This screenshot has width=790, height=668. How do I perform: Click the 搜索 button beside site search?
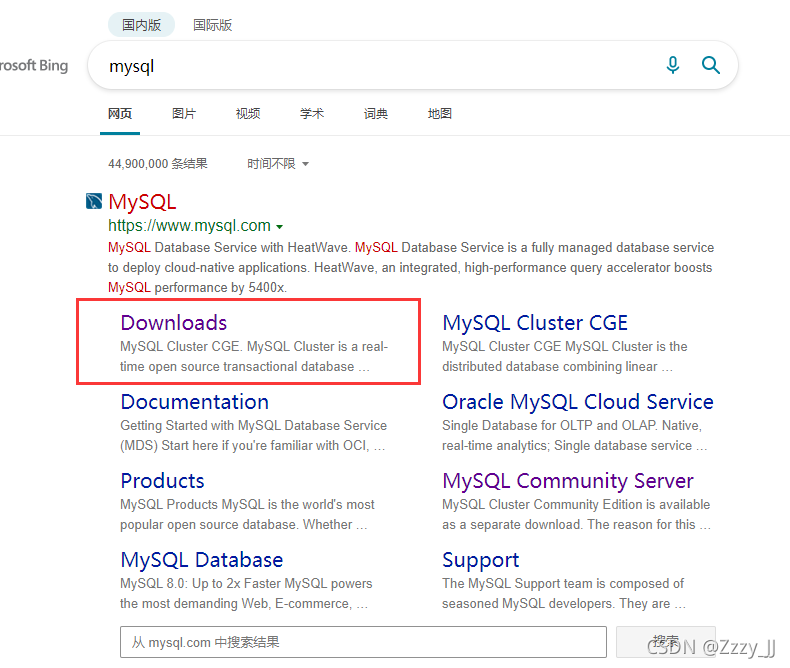pyautogui.click(x=666, y=642)
